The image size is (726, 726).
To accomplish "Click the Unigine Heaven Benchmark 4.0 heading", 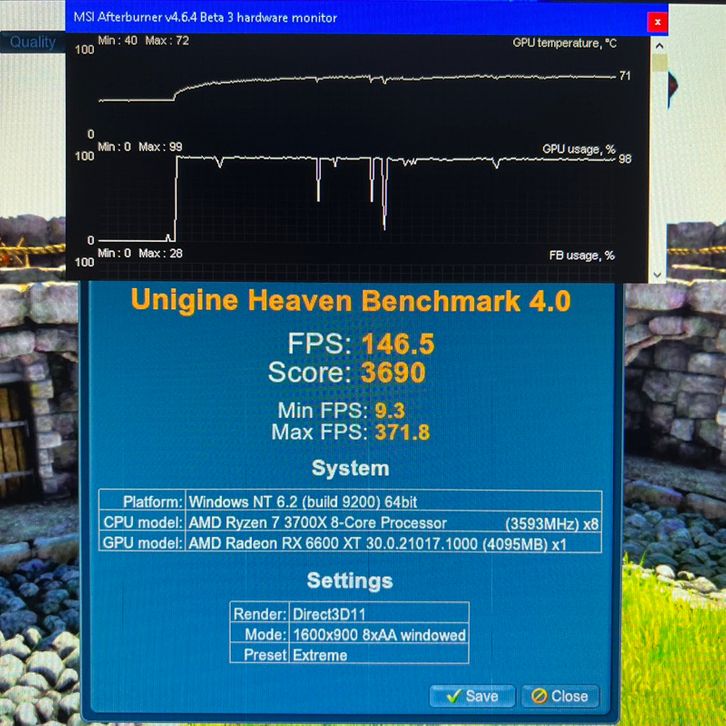I will tap(351, 301).
